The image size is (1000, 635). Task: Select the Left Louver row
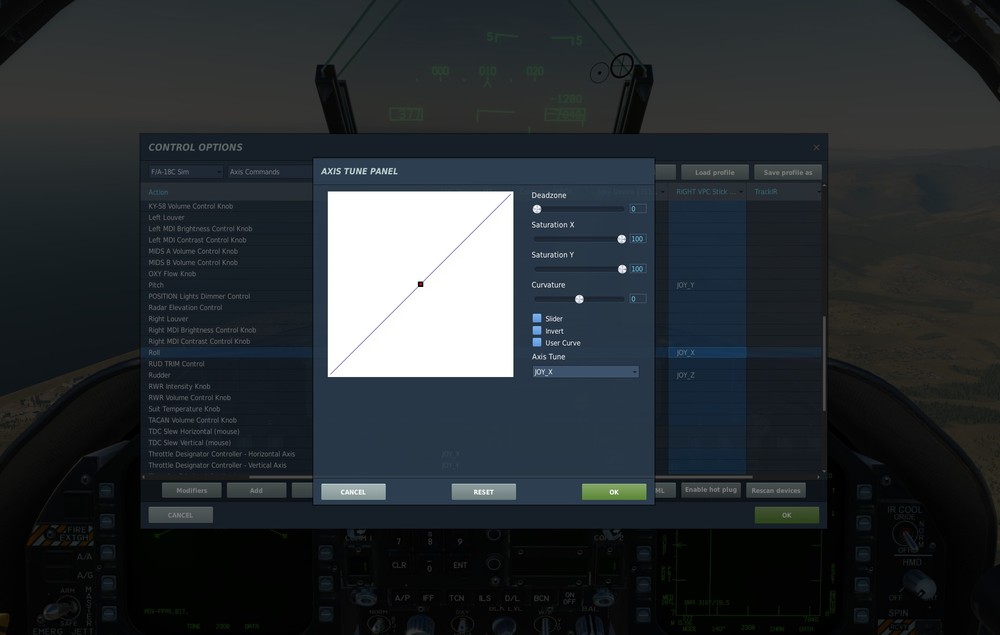pyautogui.click(x=226, y=217)
